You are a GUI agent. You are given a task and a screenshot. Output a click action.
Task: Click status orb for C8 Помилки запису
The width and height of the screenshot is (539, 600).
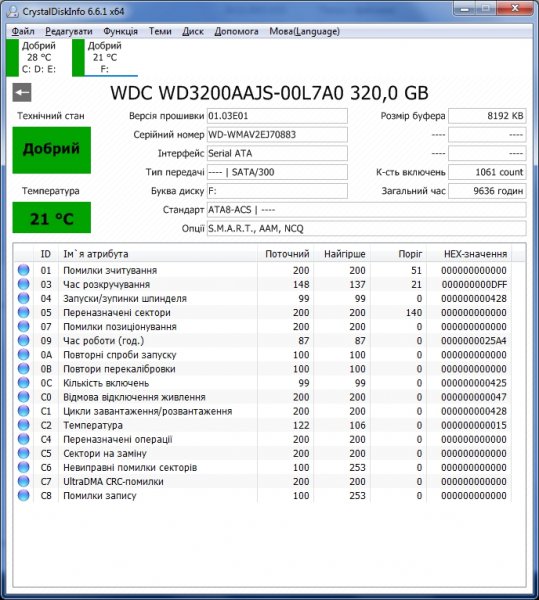click(23, 496)
